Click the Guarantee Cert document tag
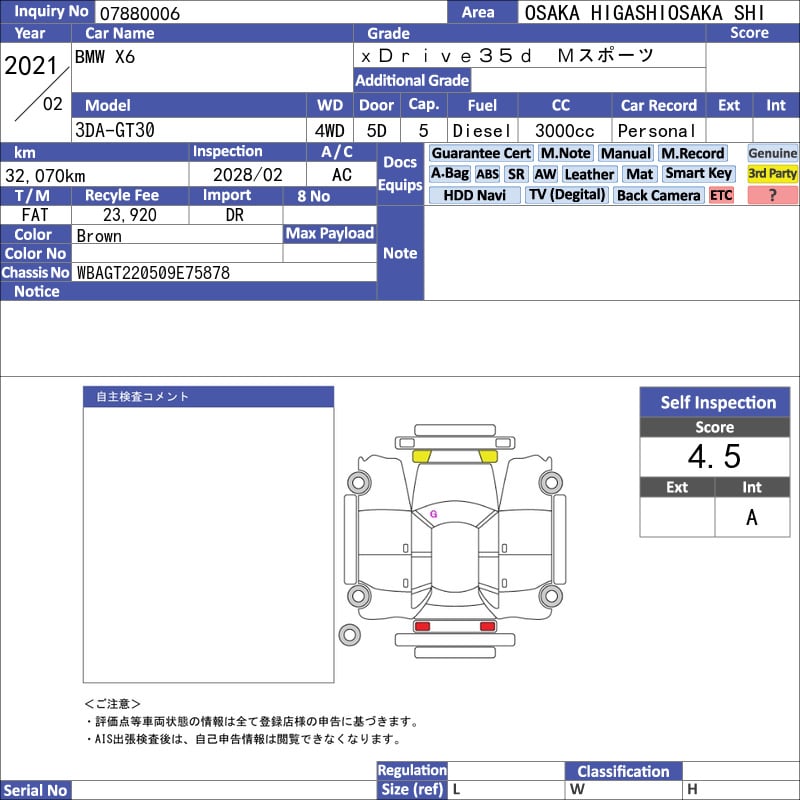The image size is (800, 800). click(481, 153)
